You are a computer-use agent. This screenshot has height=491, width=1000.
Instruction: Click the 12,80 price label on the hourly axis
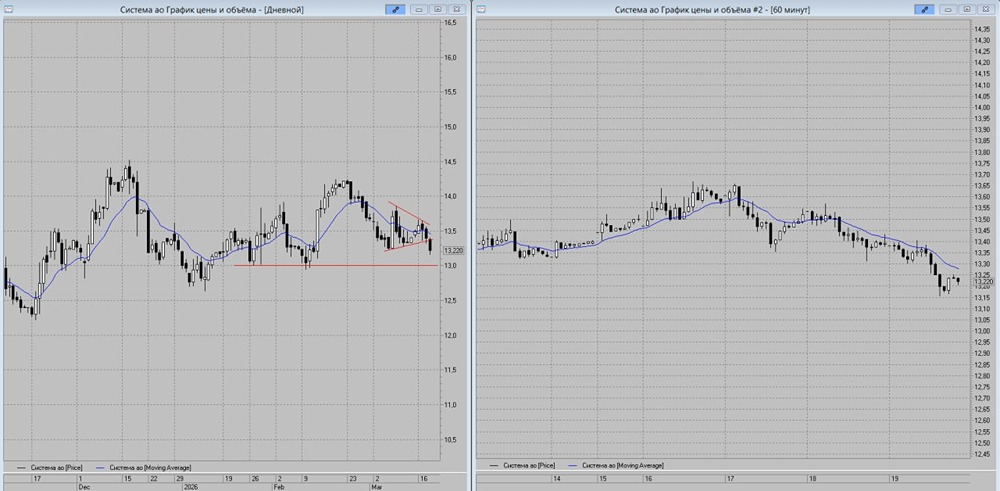pyautogui.click(x=981, y=376)
